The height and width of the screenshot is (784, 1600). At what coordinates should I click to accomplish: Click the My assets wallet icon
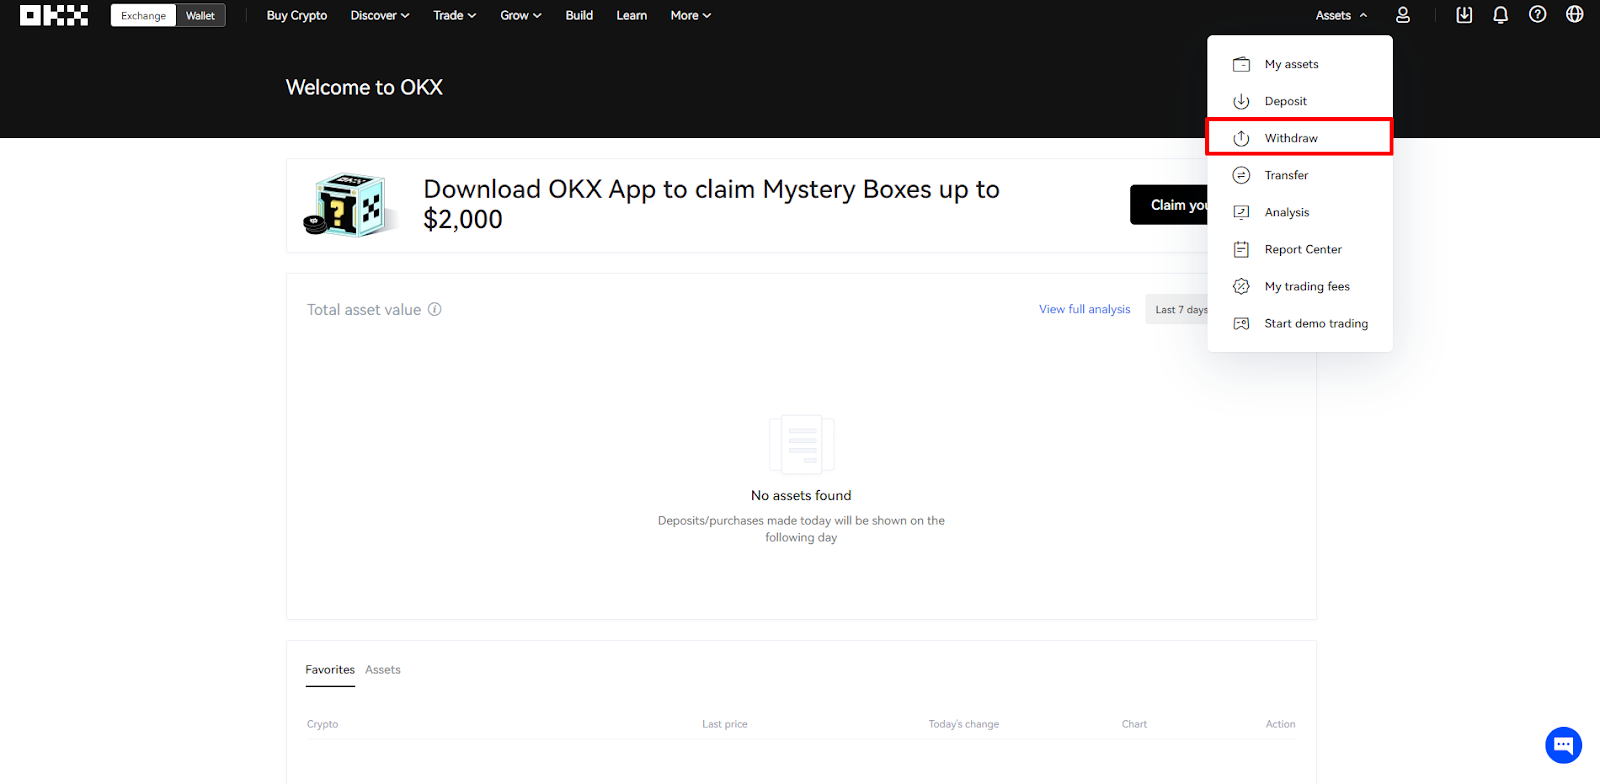coord(1241,64)
